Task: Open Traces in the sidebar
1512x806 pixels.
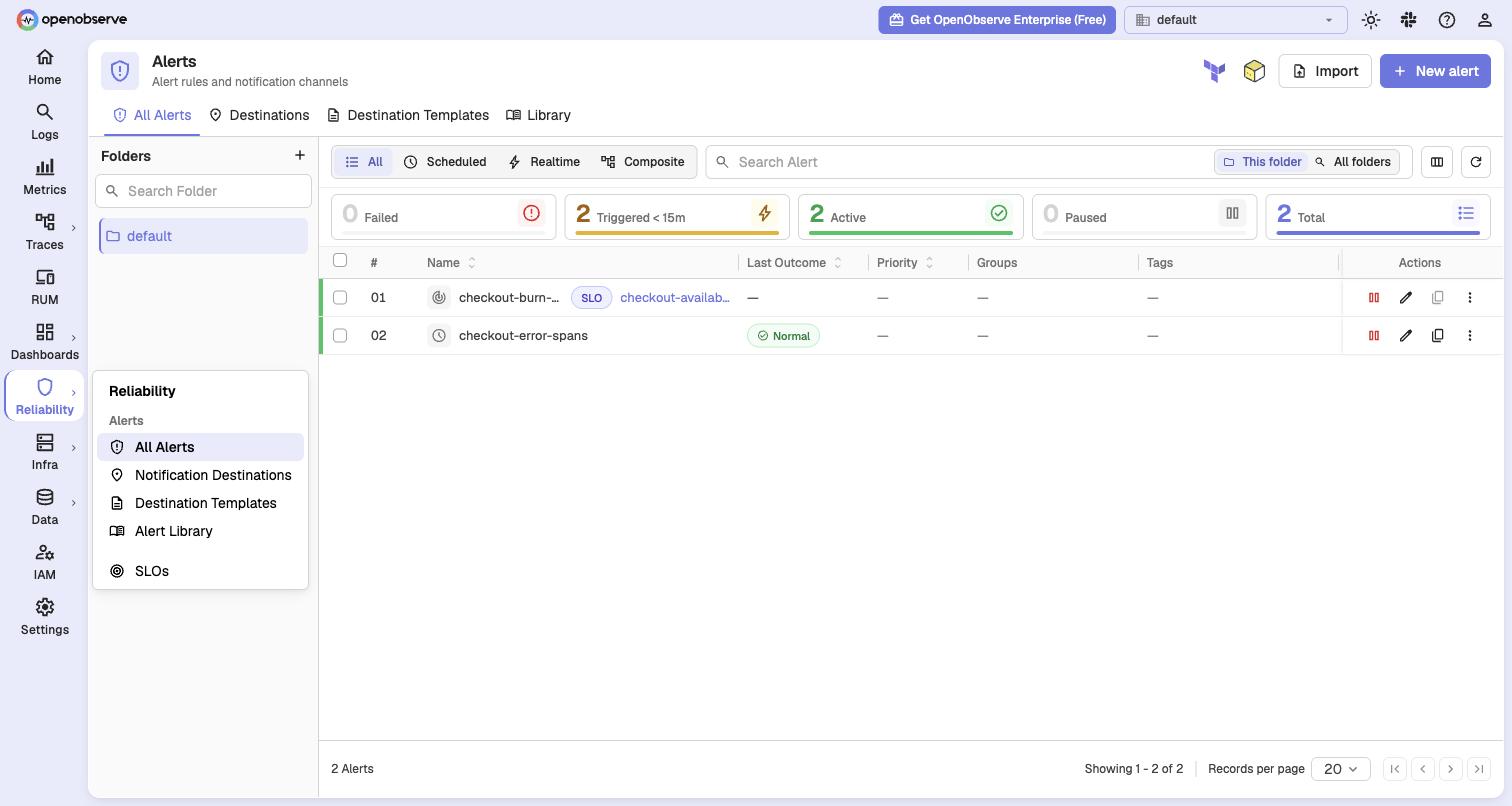Action: tap(44, 232)
